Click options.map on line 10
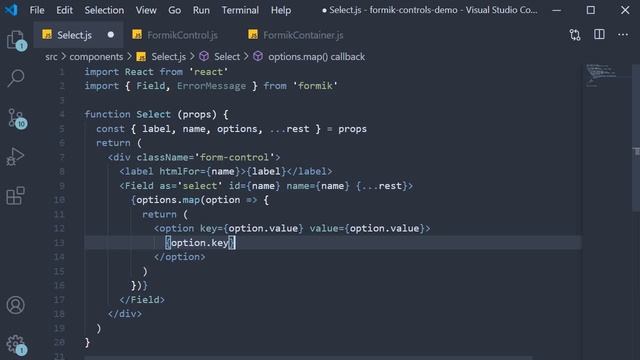This screenshot has width=640, height=360. (x=168, y=200)
